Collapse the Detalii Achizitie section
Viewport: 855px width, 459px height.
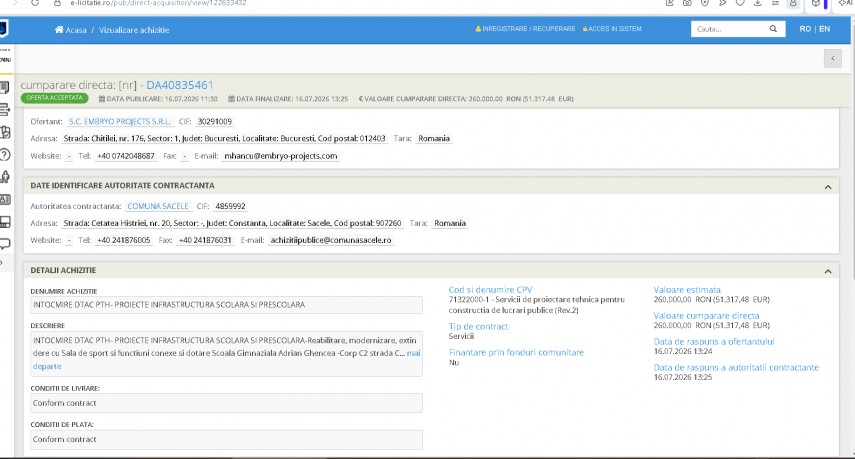(x=828, y=271)
